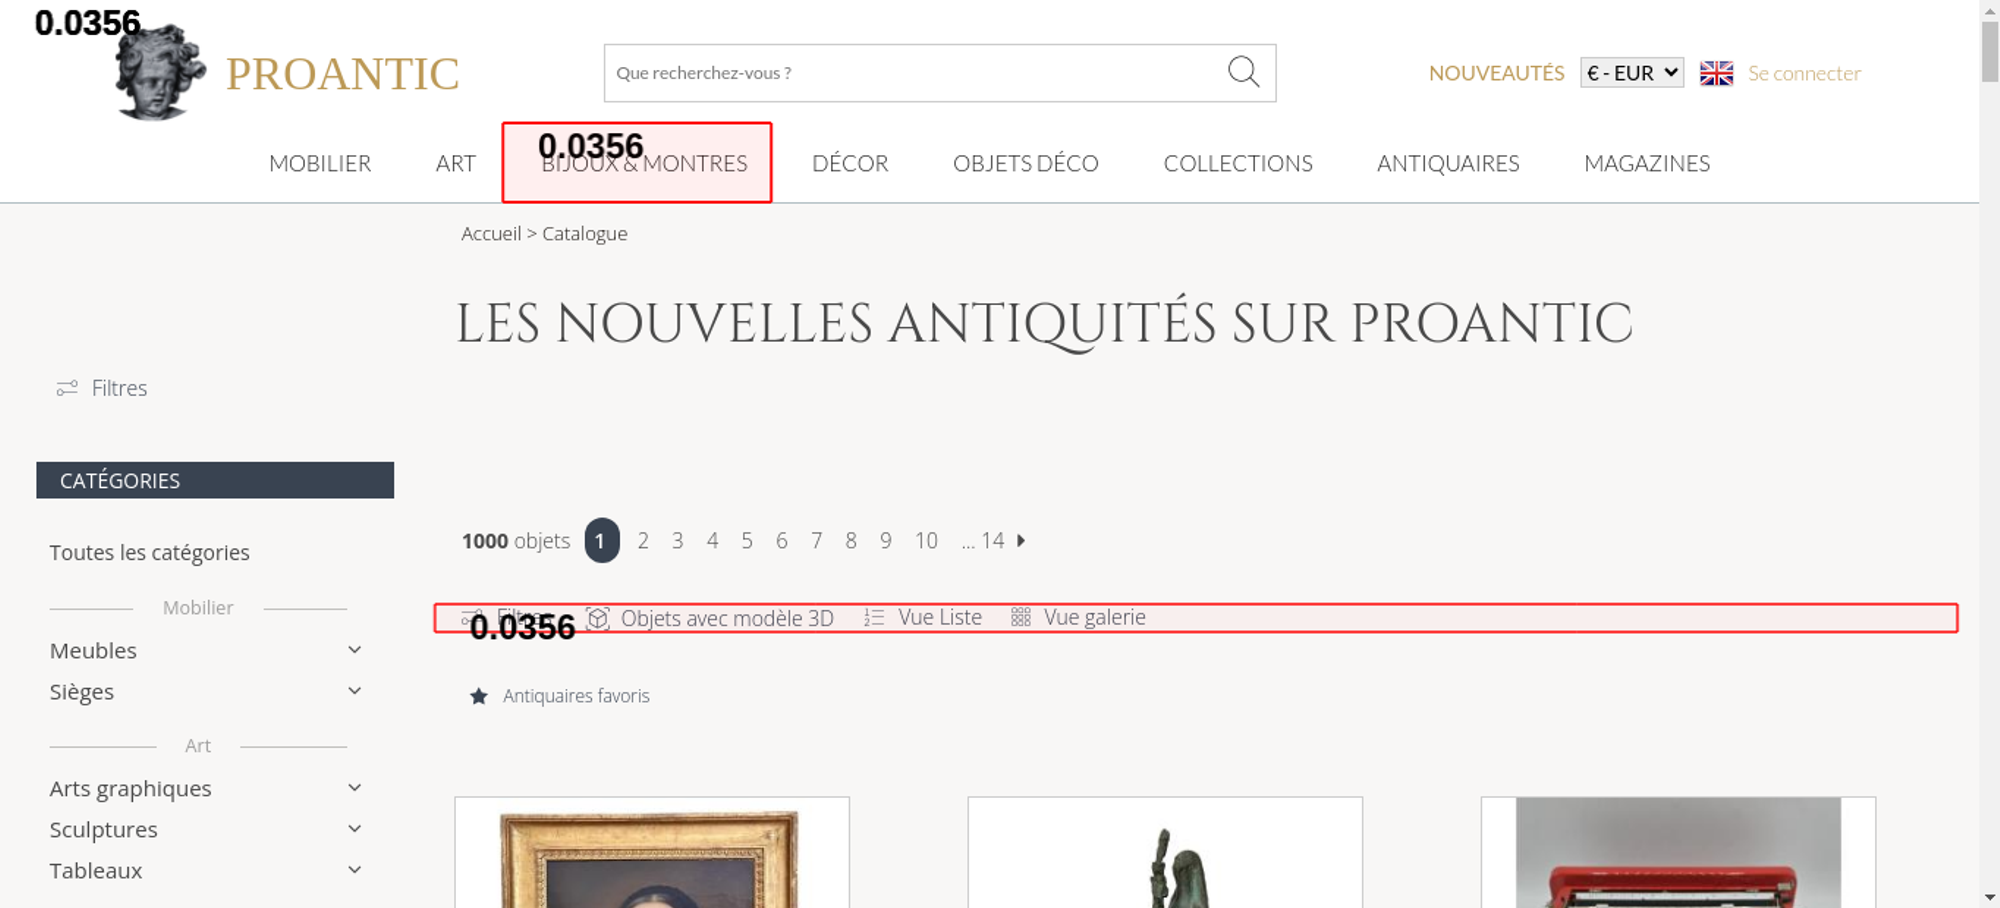
Task: Go to Accueil breadcrumb
Action: coord(491,233)
